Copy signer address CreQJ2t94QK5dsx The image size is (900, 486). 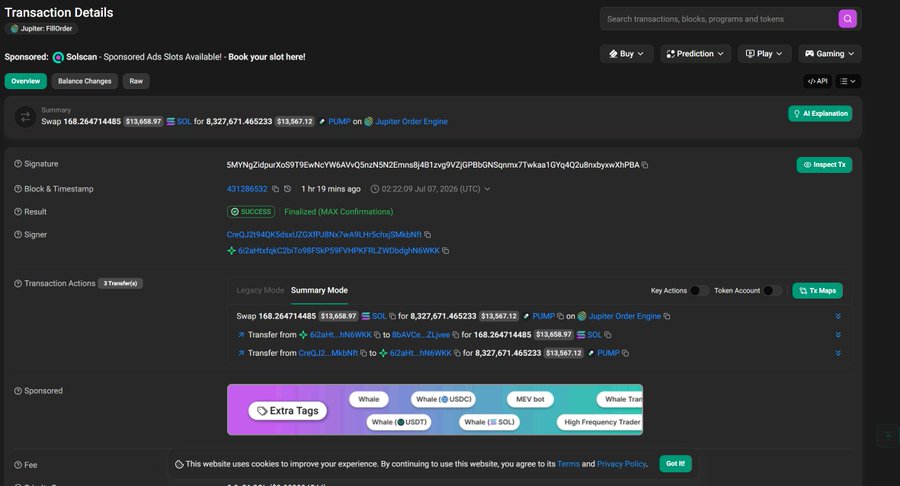(428, 235)
